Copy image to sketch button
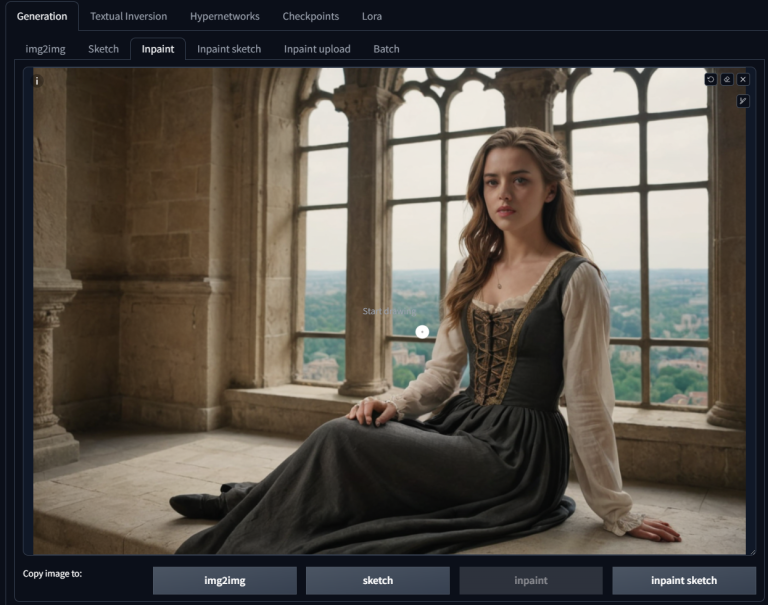The image size is (768, 605). click(x=377, y=580)
